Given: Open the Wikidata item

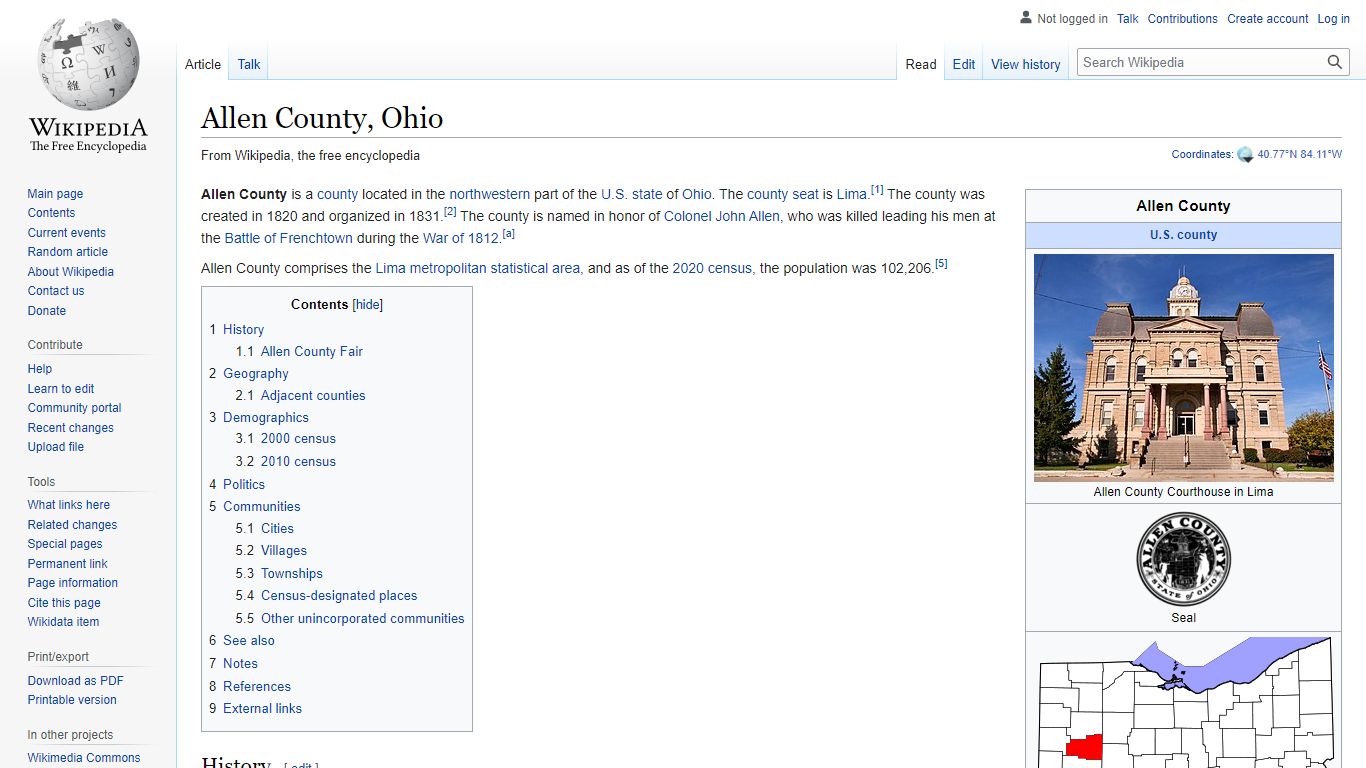Looking at the screenshot, I should [63, 622].
